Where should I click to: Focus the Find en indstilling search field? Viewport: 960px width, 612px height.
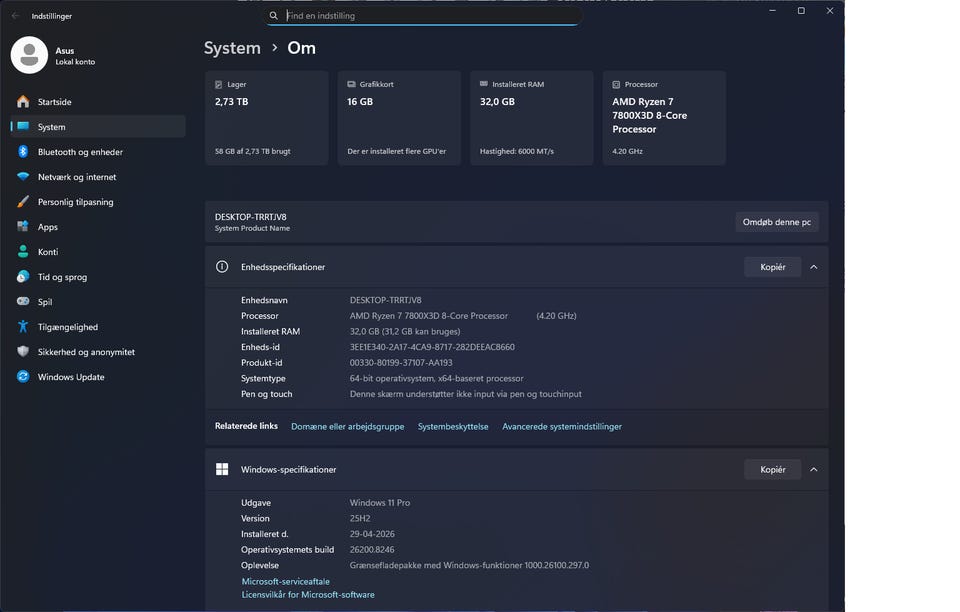click(423, 16)
